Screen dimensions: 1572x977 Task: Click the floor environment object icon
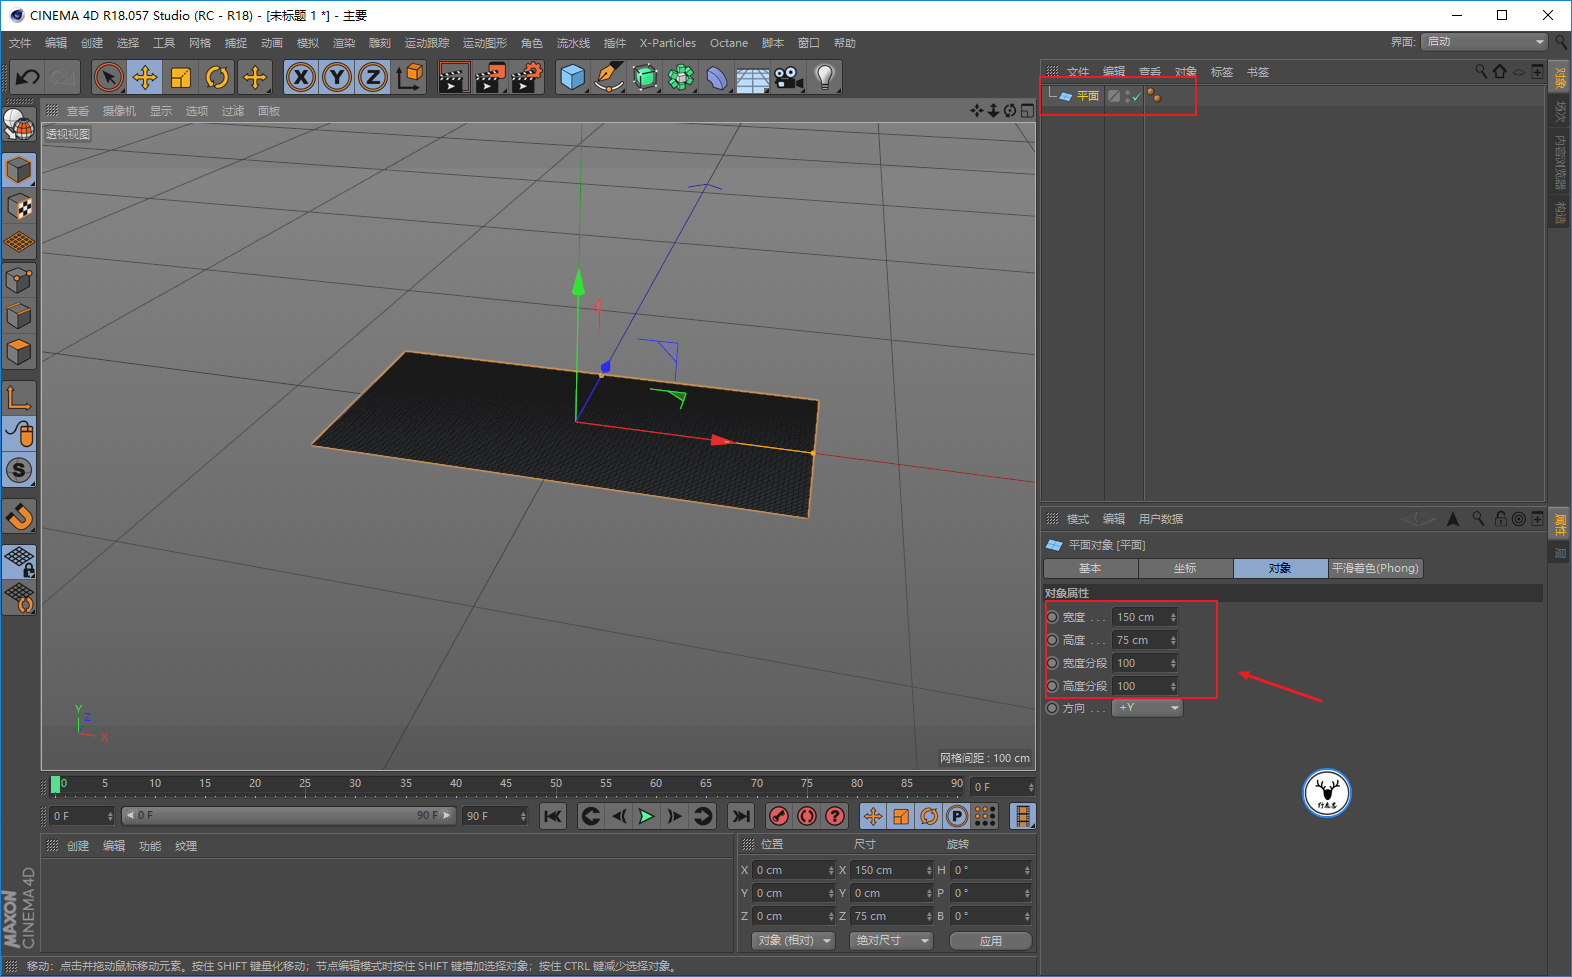[x=753, y=77]
